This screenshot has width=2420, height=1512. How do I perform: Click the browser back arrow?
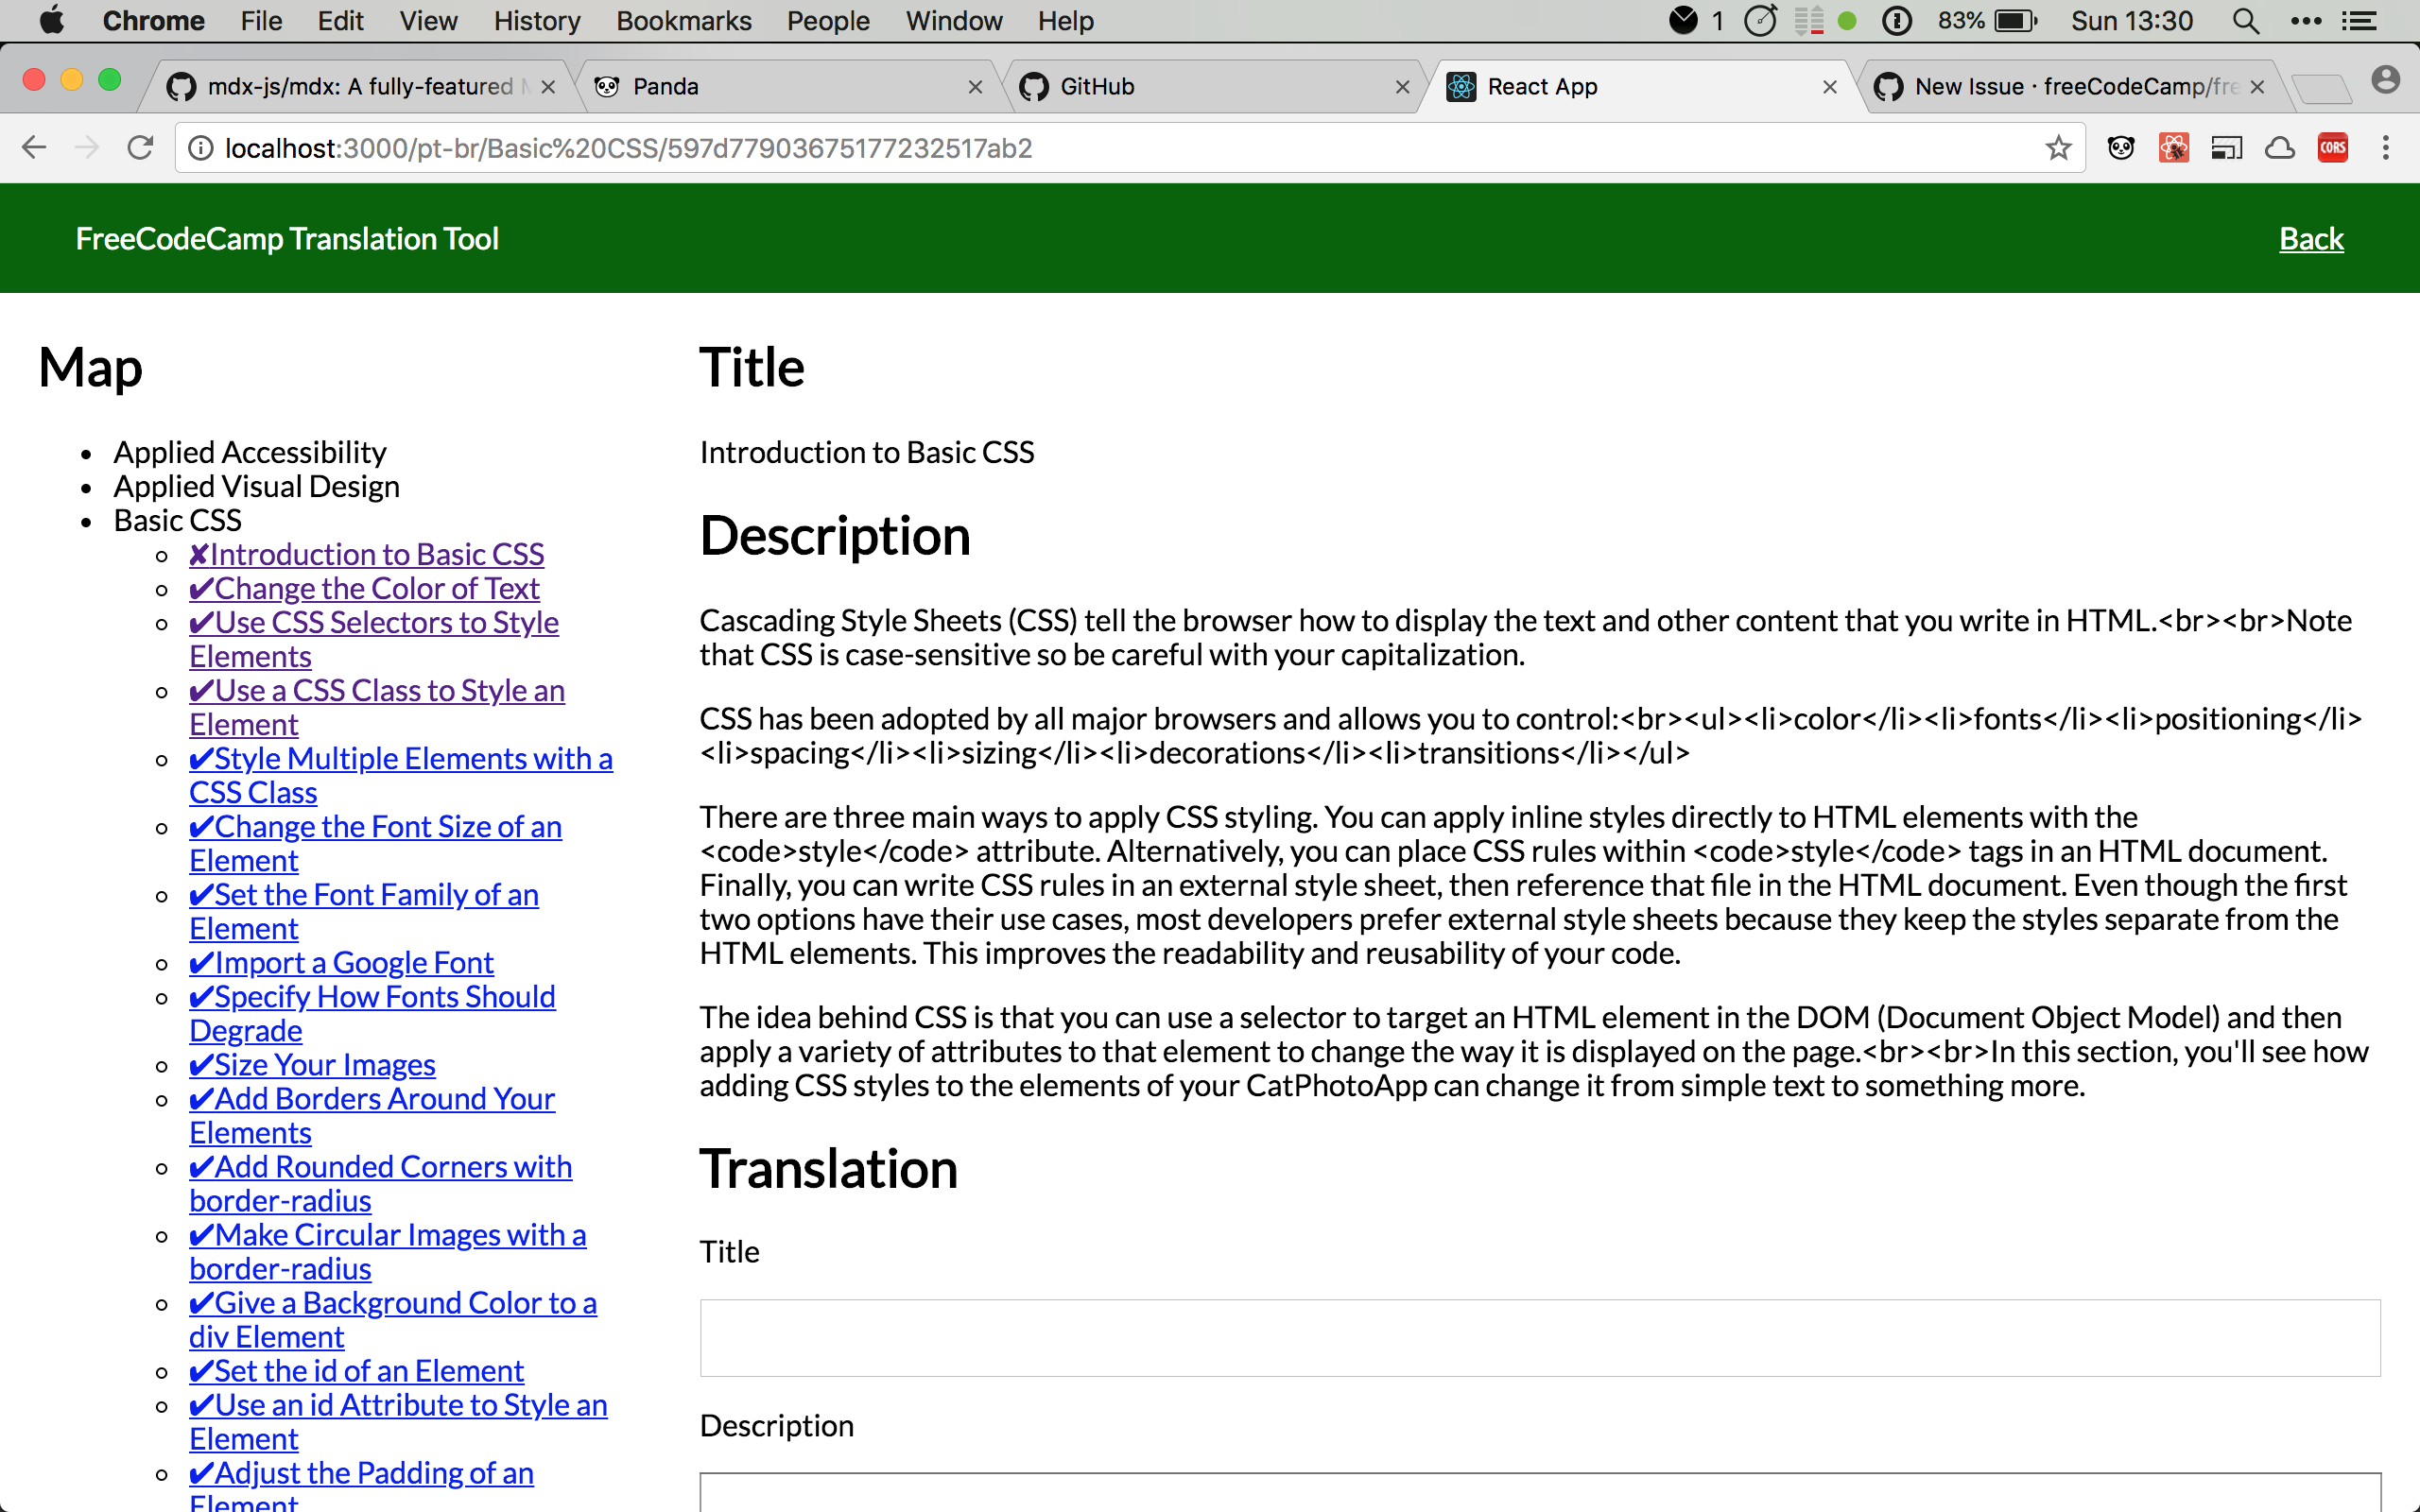pos(34,148)
